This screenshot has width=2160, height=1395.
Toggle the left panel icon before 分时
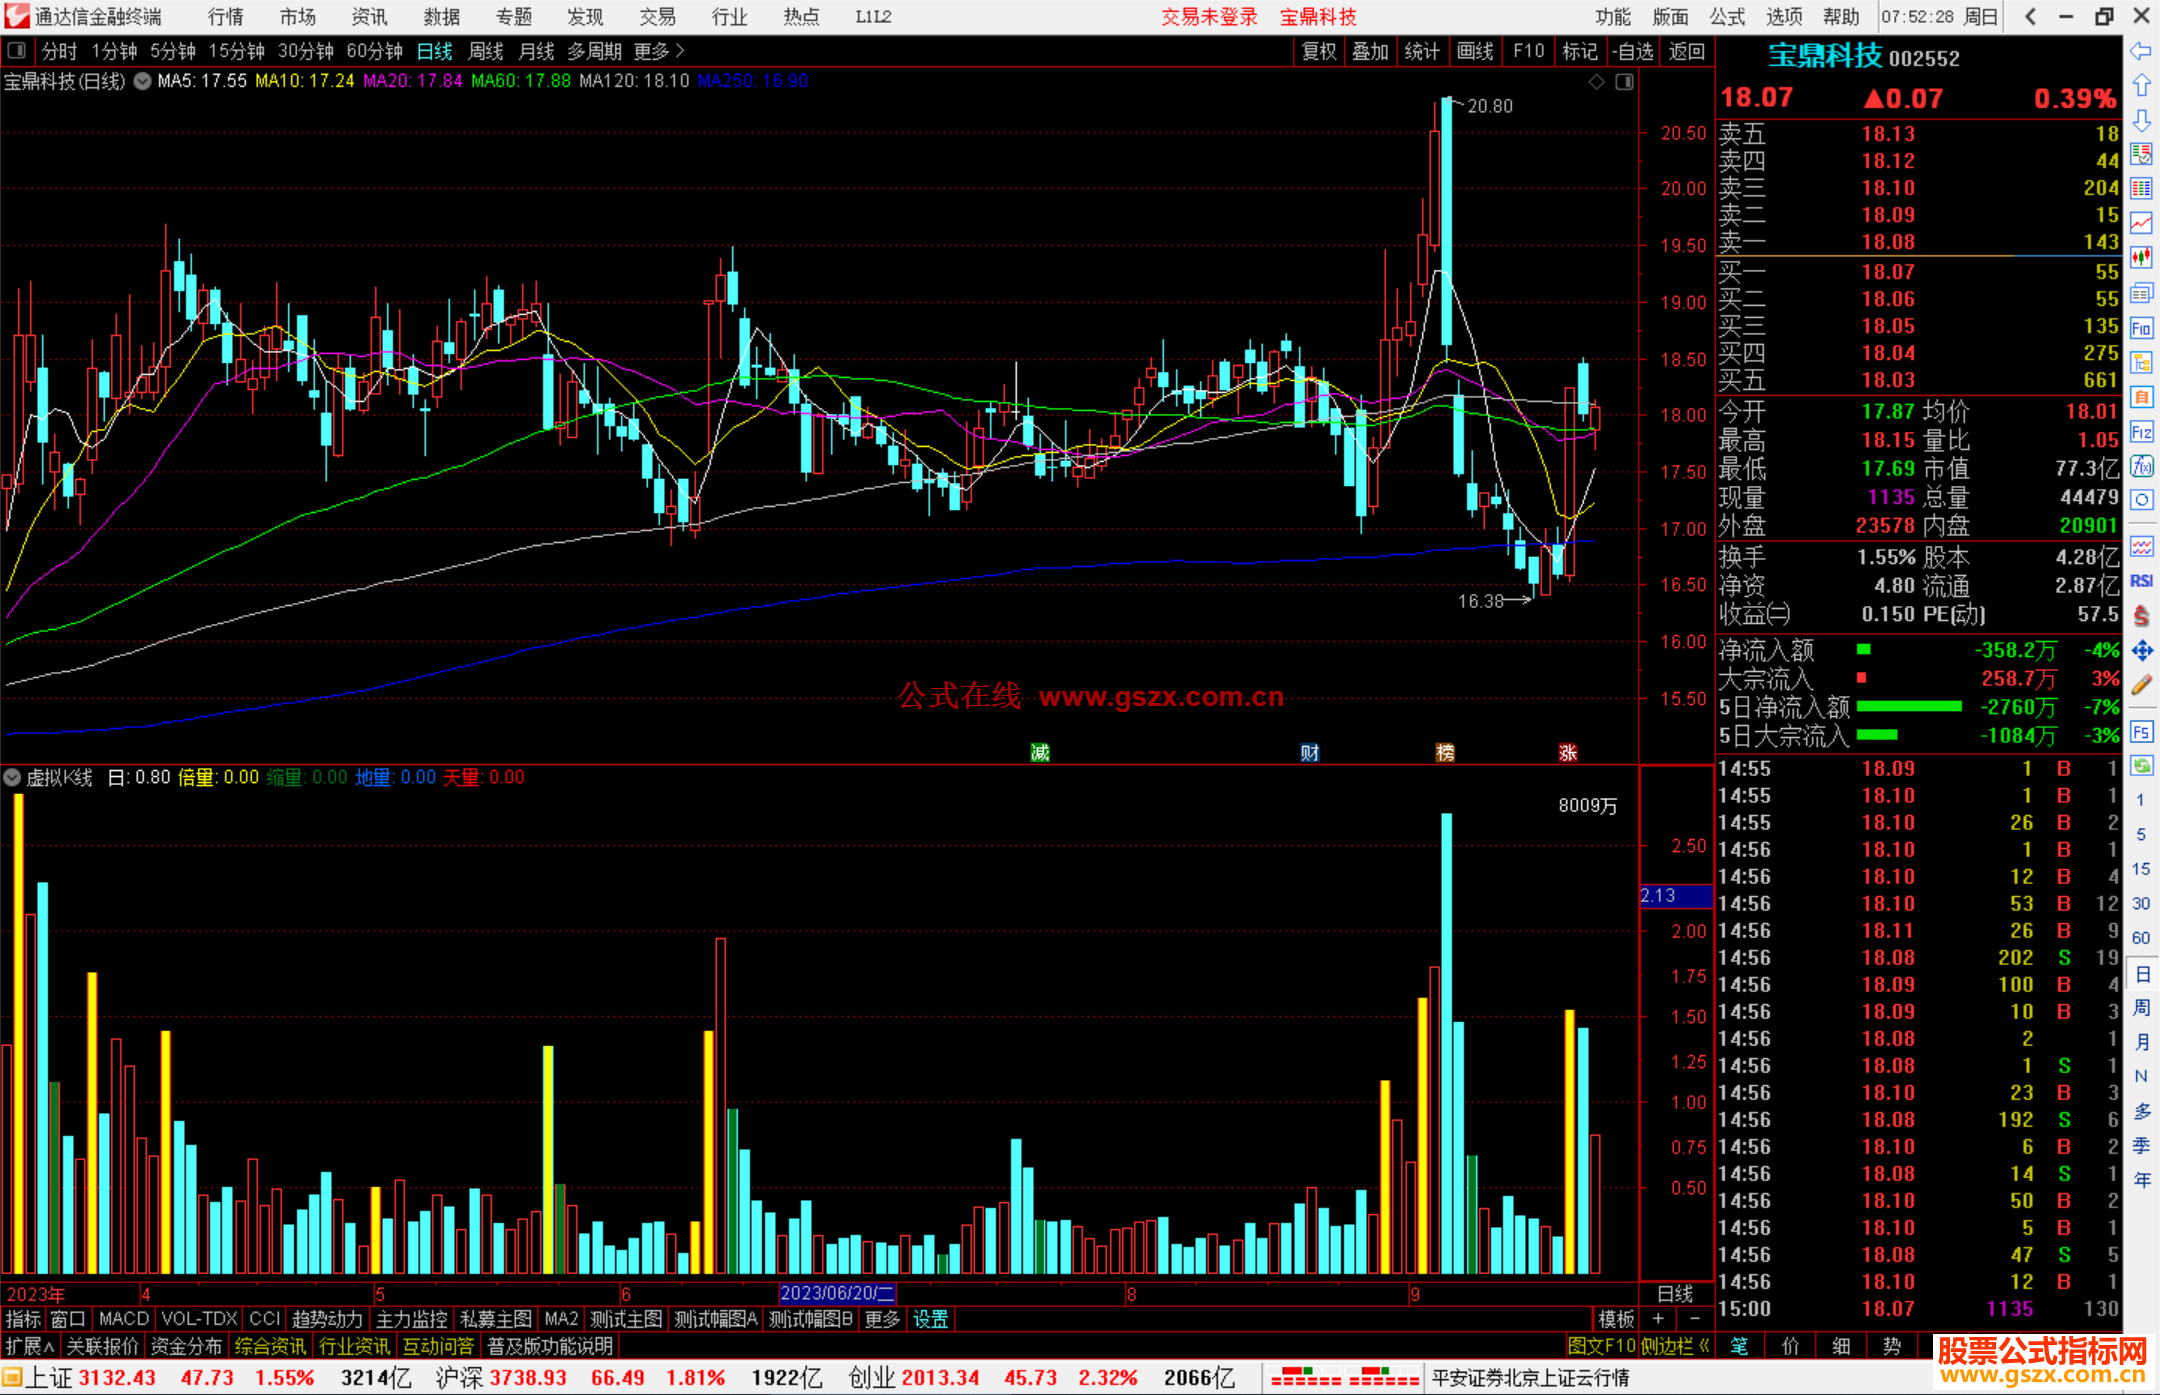pos(17,51)
